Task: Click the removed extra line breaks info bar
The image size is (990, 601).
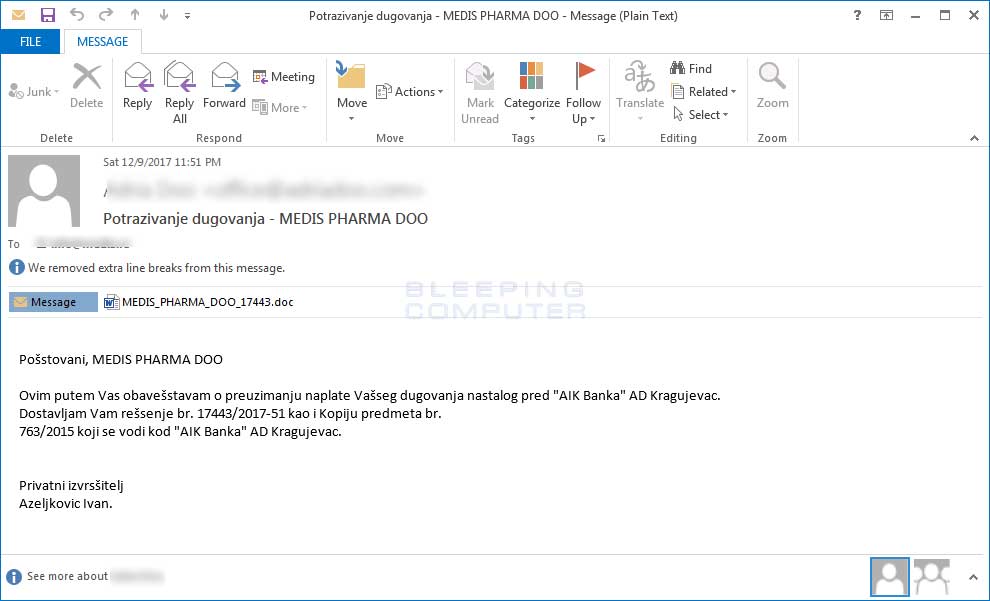Action: (x=147, y=268)
